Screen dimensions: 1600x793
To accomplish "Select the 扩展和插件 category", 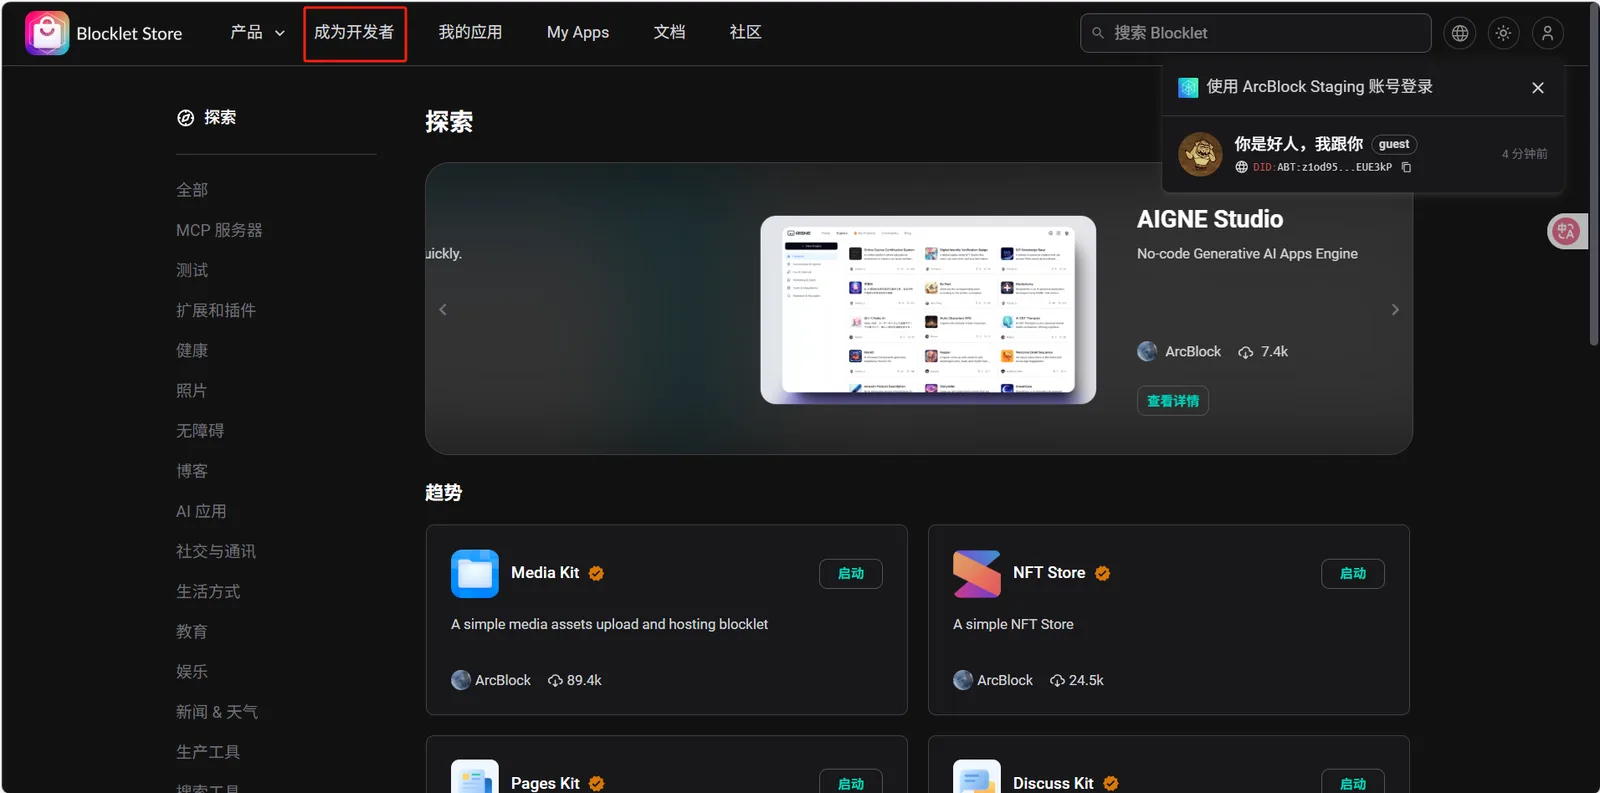I will click(216, 310).
